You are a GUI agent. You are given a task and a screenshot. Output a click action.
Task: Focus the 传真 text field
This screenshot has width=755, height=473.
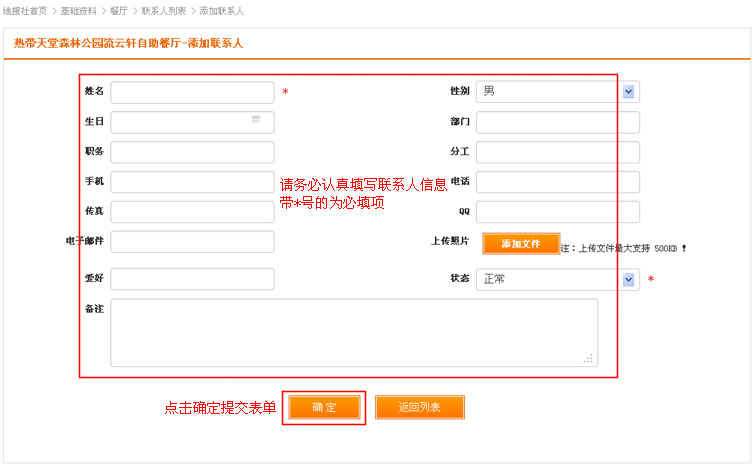pyautogui.click(x=192, y=212)
